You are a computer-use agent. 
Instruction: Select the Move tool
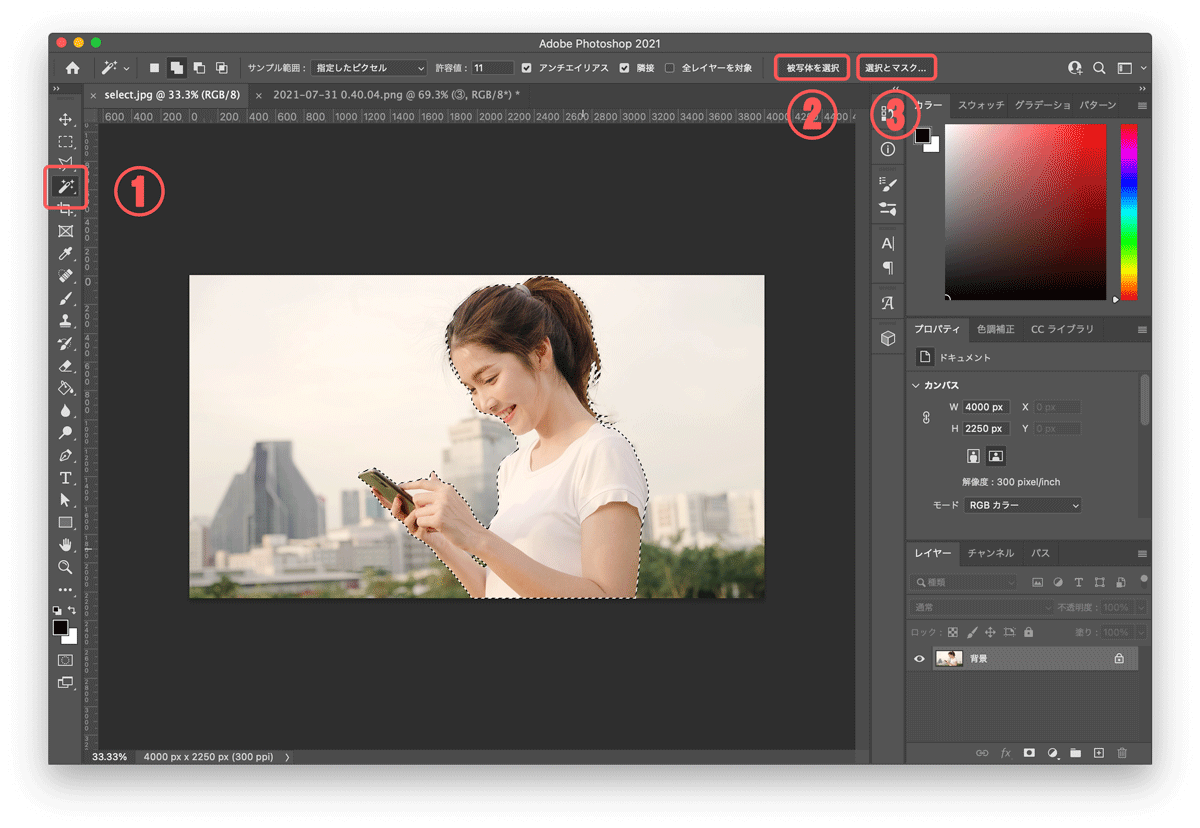coord(65,120)
